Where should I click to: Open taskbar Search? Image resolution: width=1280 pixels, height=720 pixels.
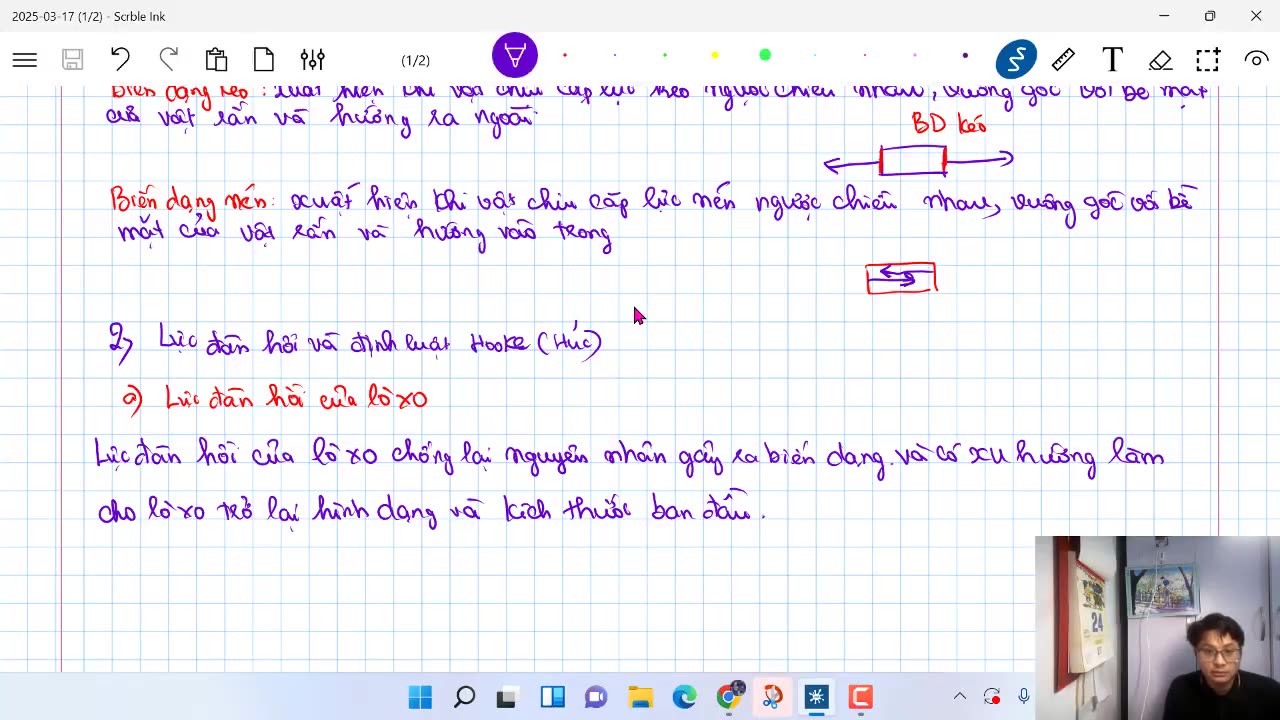coord(464,697)
